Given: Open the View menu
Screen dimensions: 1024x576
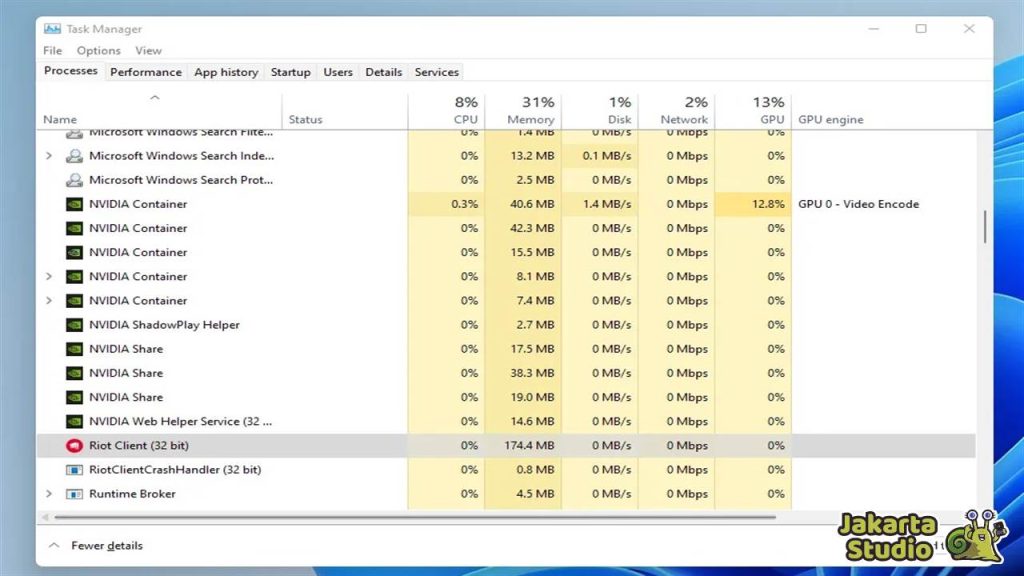Looking at the screenshot, I should pyautogui.click(x=148, y=50).
